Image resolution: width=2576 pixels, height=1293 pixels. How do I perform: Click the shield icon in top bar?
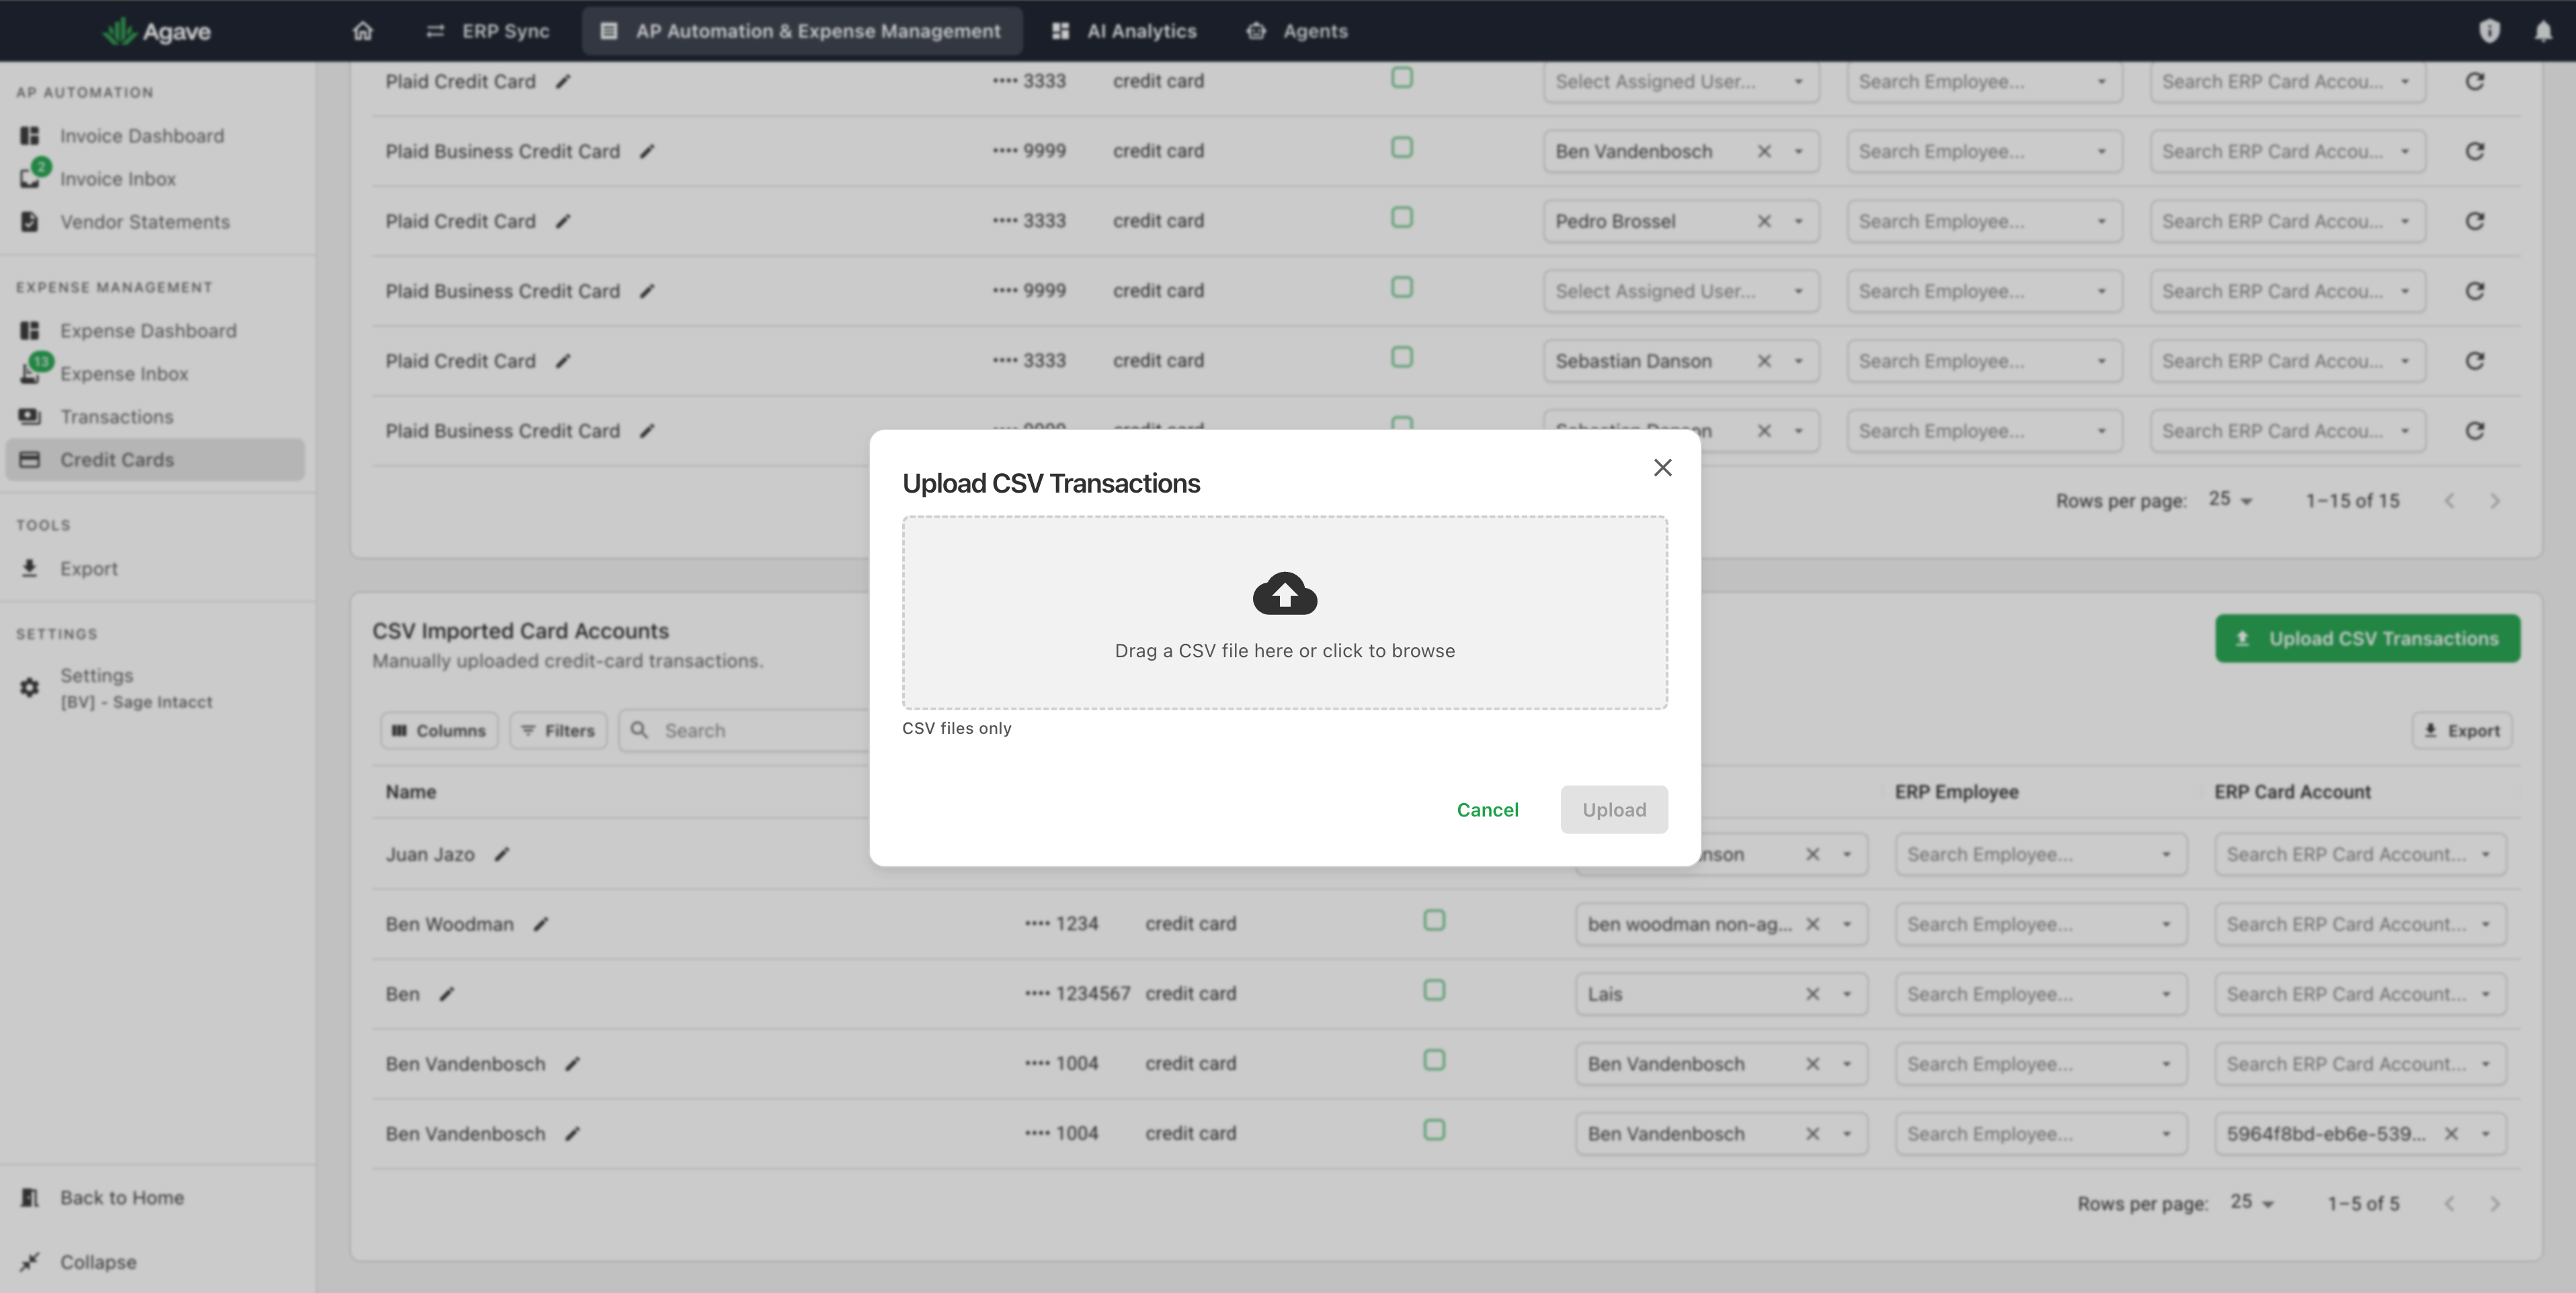pos(2489,31)
